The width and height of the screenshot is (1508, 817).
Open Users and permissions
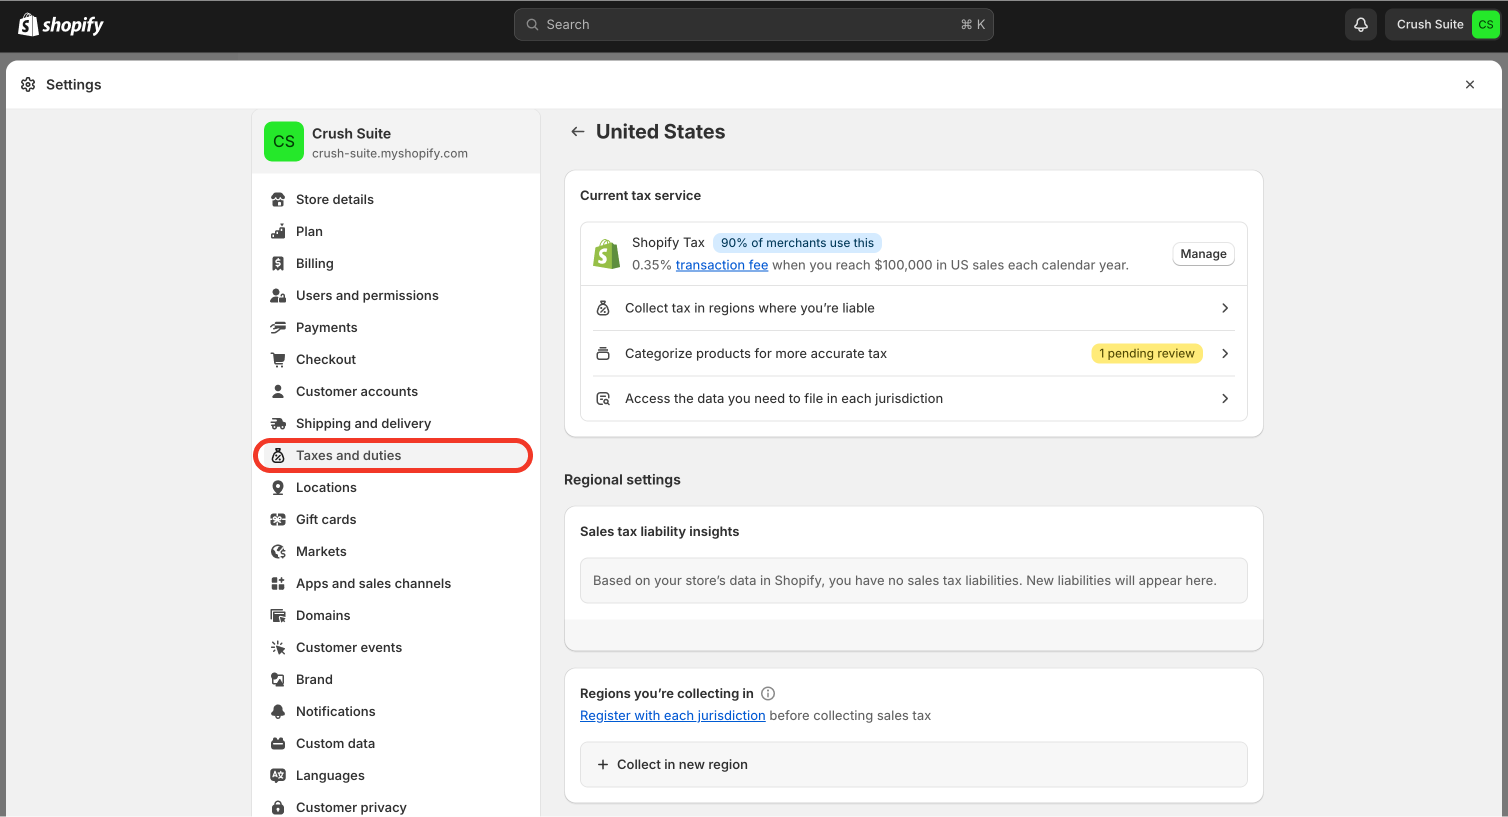coord(395,296)
